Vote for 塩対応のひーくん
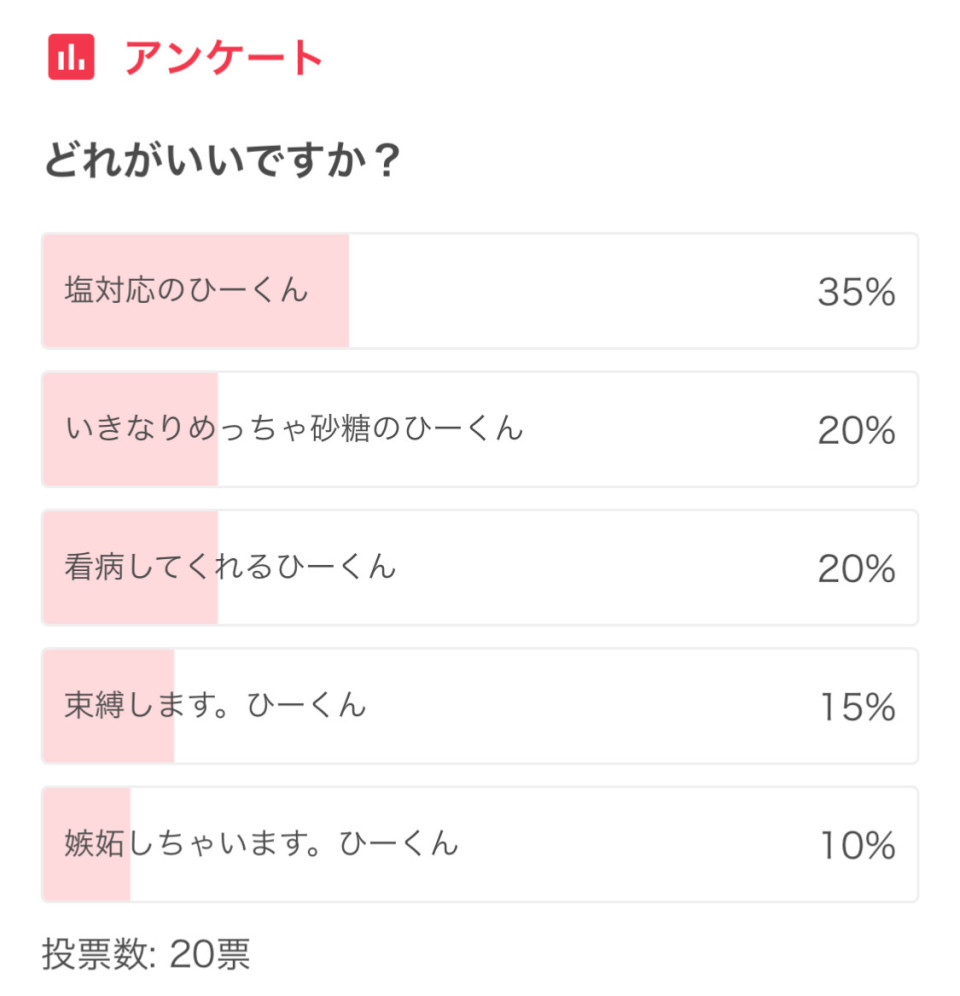 [x=187, y=291]
